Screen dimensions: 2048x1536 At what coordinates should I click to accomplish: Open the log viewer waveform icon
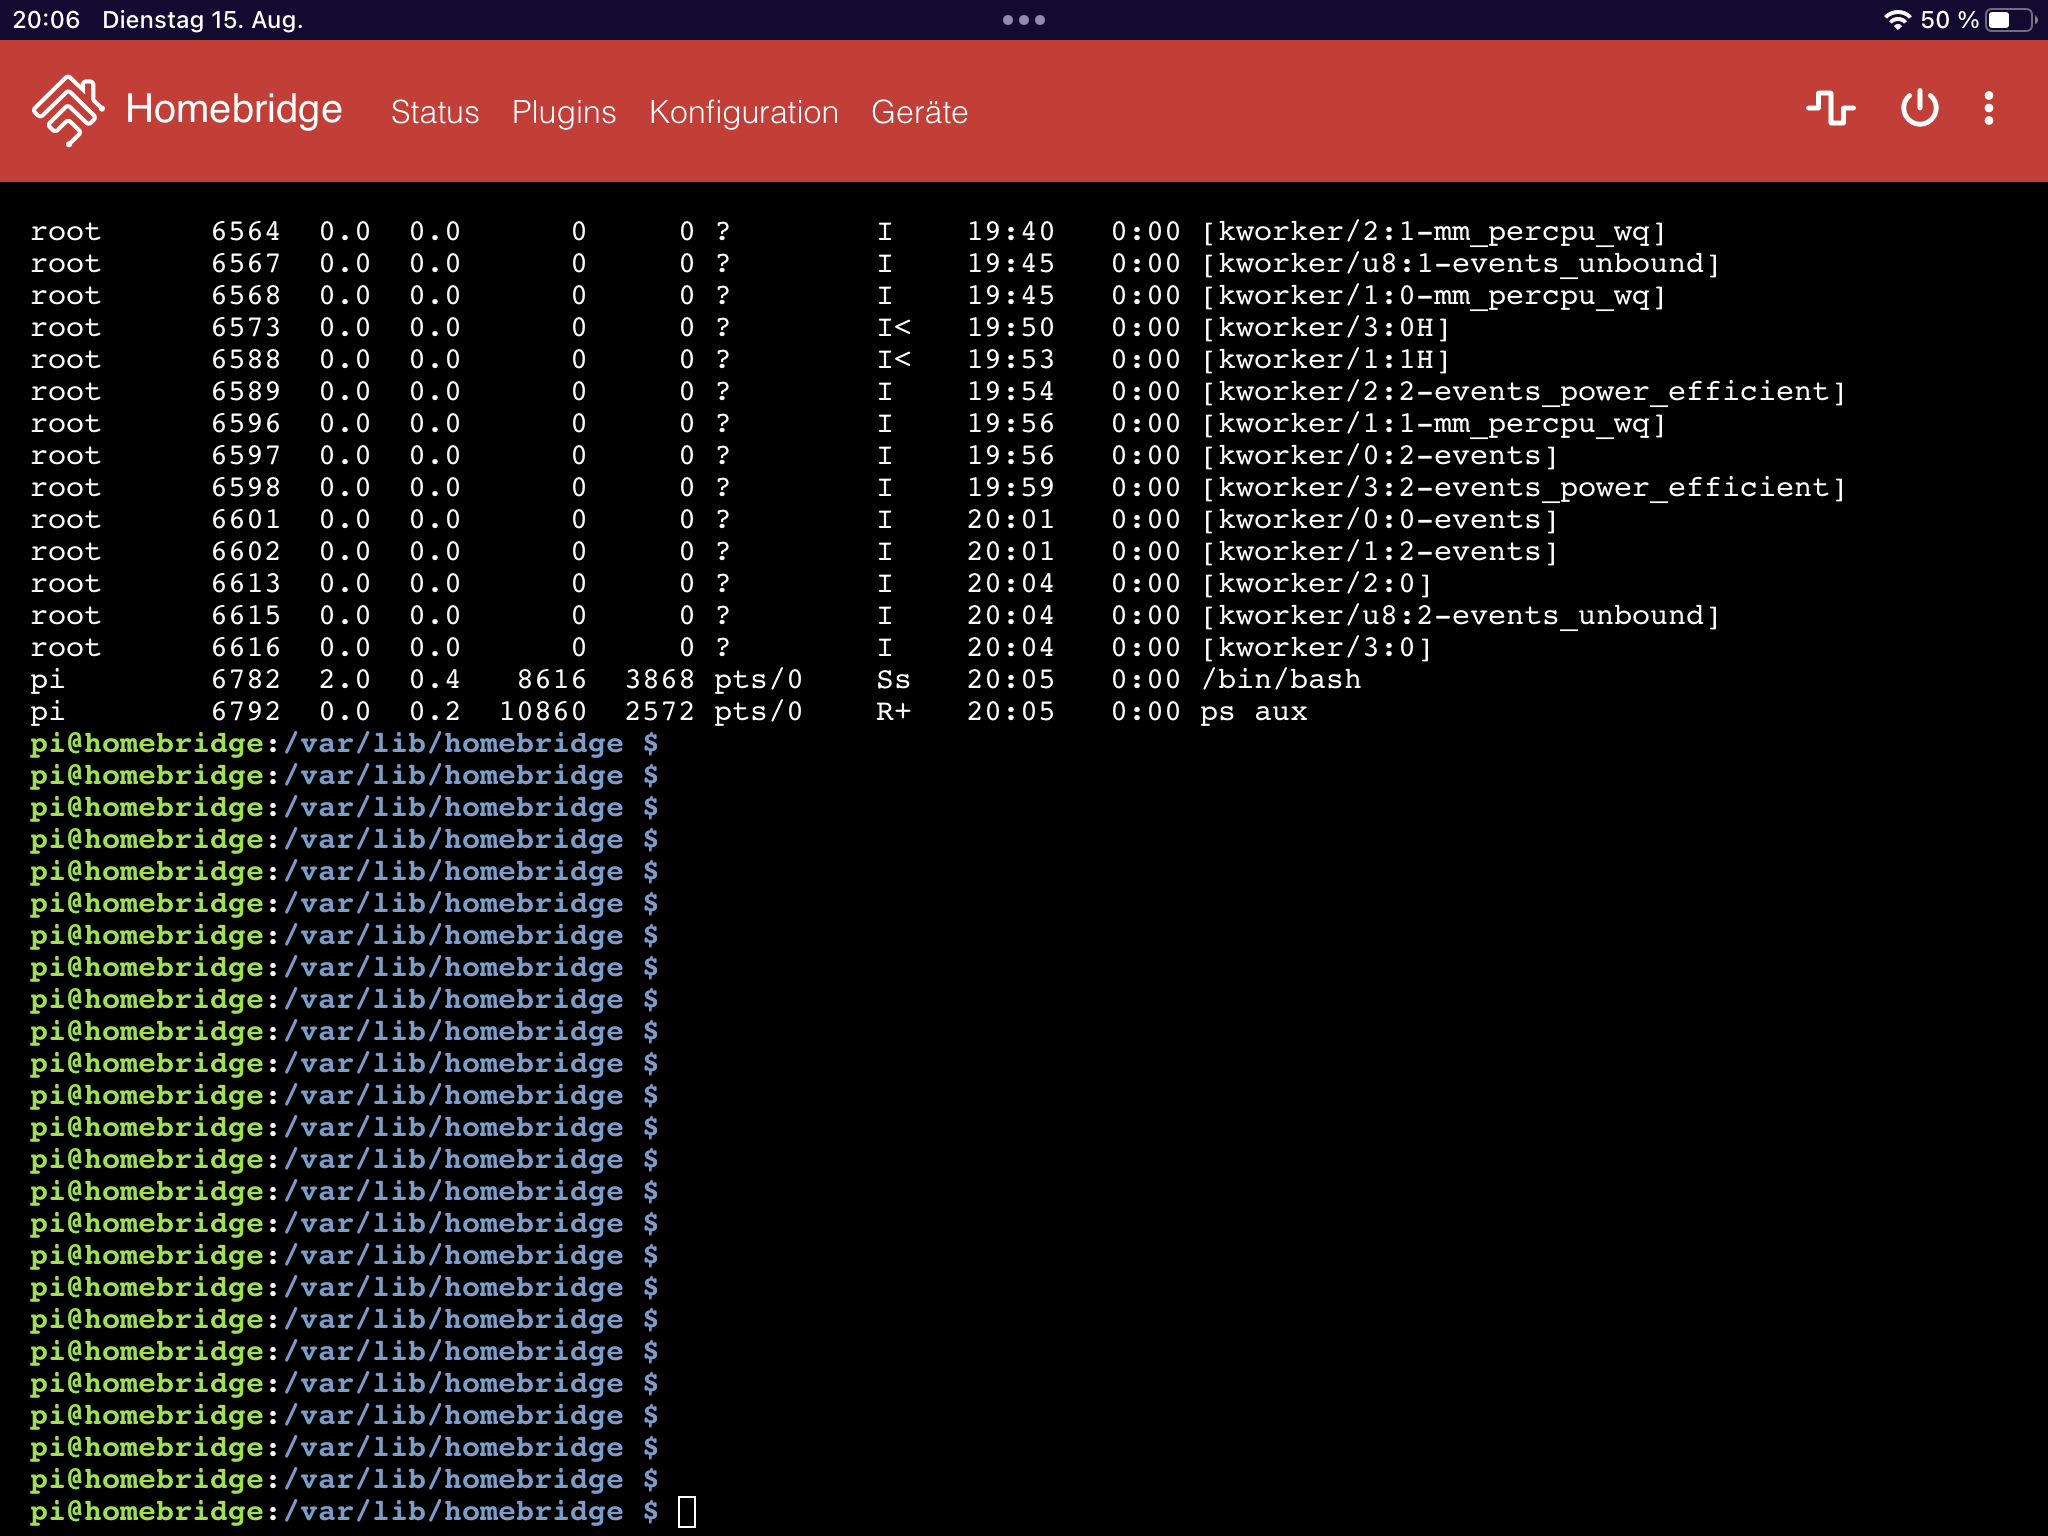tap(1830, 108)
